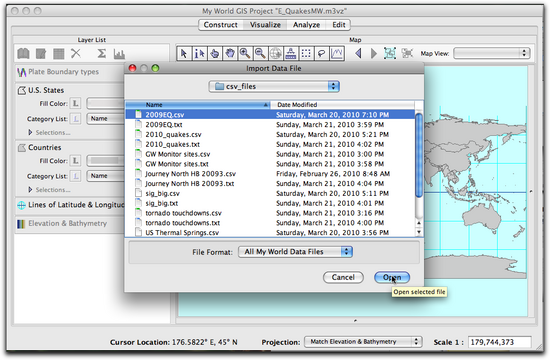Click the Open button

pyautogui.click(x=392, y=277)
